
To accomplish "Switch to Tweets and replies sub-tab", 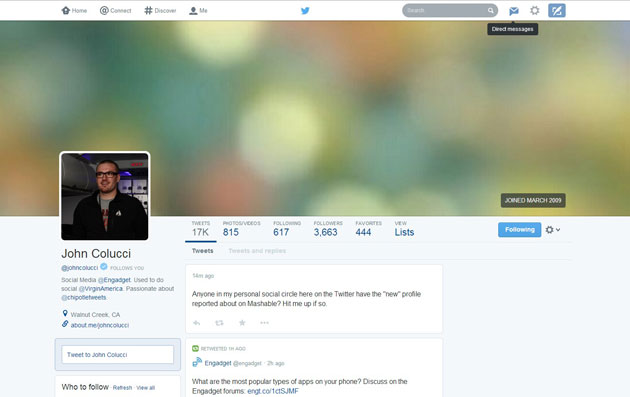I will point(257,251).
